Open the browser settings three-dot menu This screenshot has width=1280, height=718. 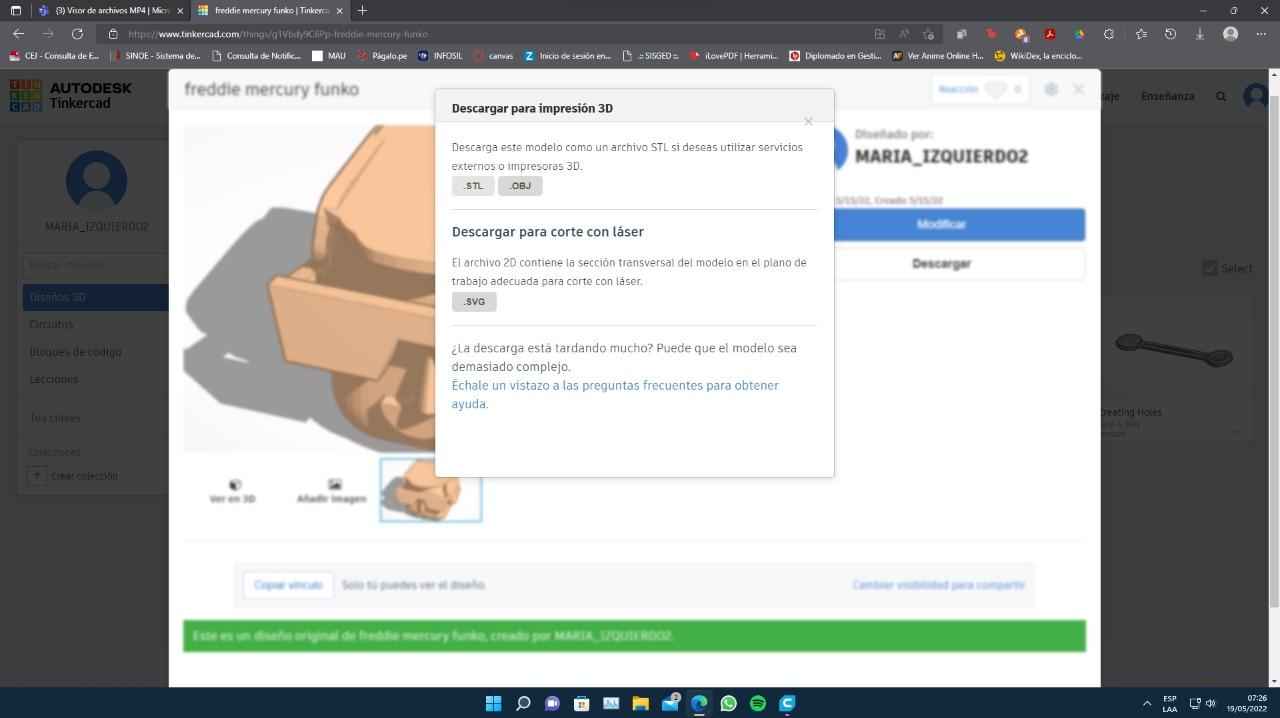pos(1260,33)
